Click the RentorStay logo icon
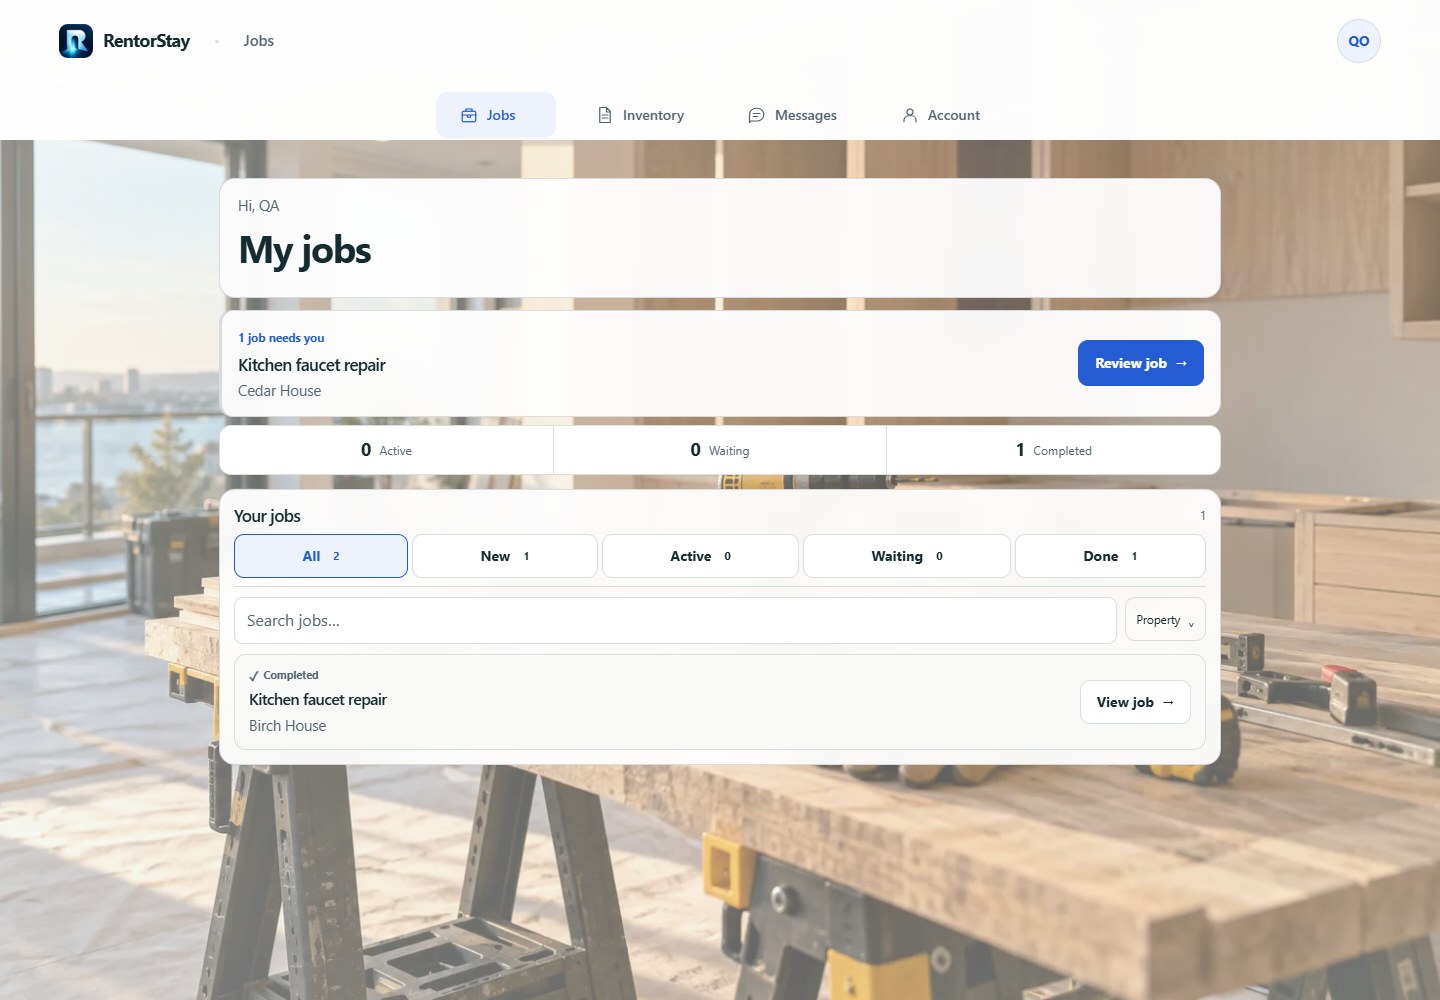 pyautogui.click(x=76, y=41)
